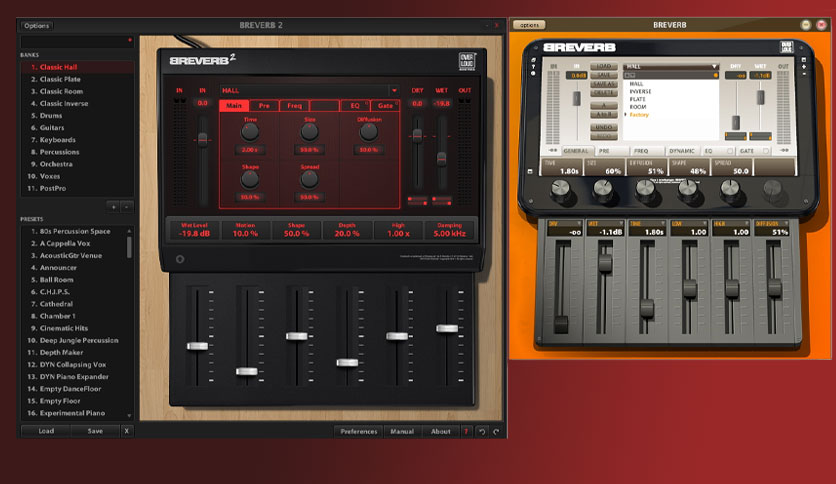
Task: Select the Main tab in Breverb 2
Action: point(234,106)
